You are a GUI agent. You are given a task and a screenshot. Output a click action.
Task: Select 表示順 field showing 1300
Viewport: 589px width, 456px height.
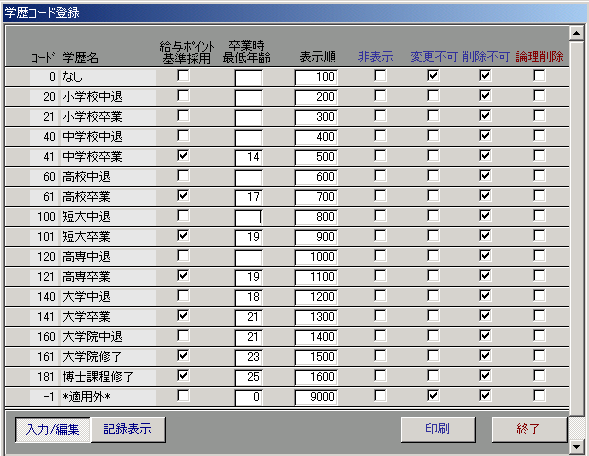316,317
